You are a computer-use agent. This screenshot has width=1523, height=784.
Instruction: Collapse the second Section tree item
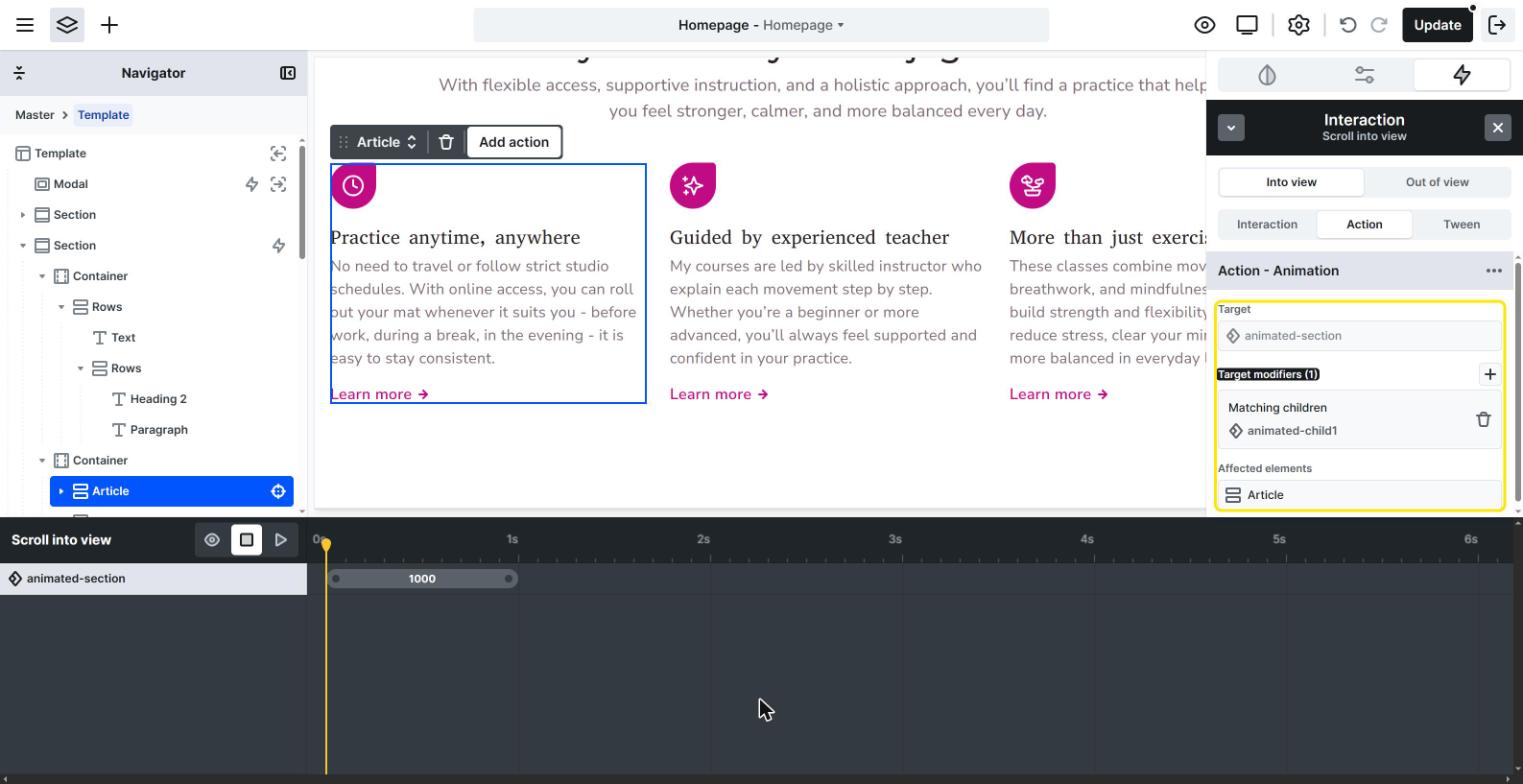click(x=23, y=246)
